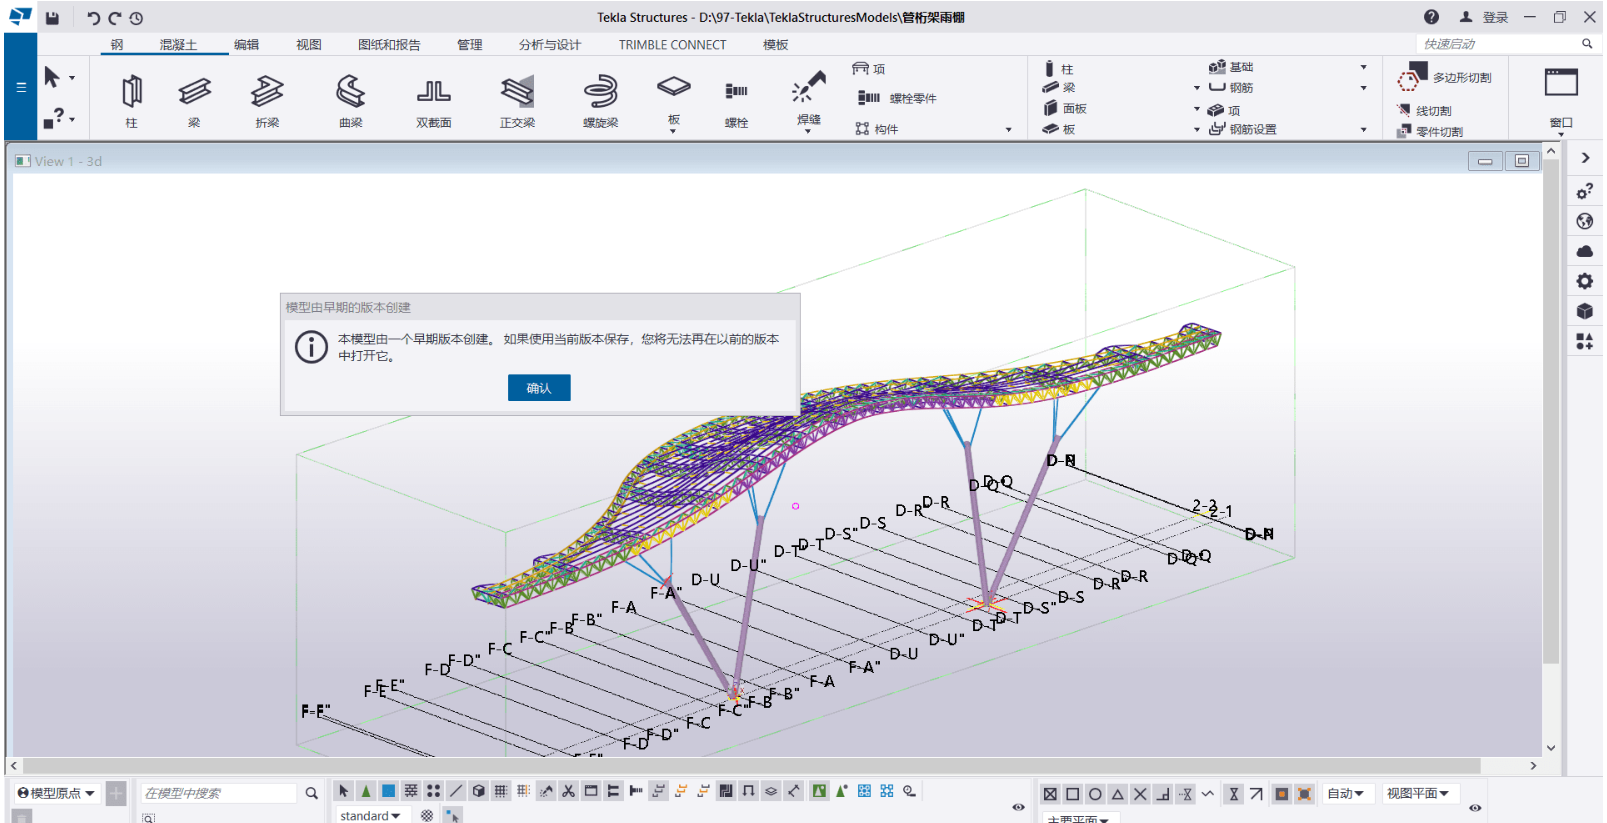Open the side pane gear icon
This screenshot has width=1607, height=823.
point(1585,281)
